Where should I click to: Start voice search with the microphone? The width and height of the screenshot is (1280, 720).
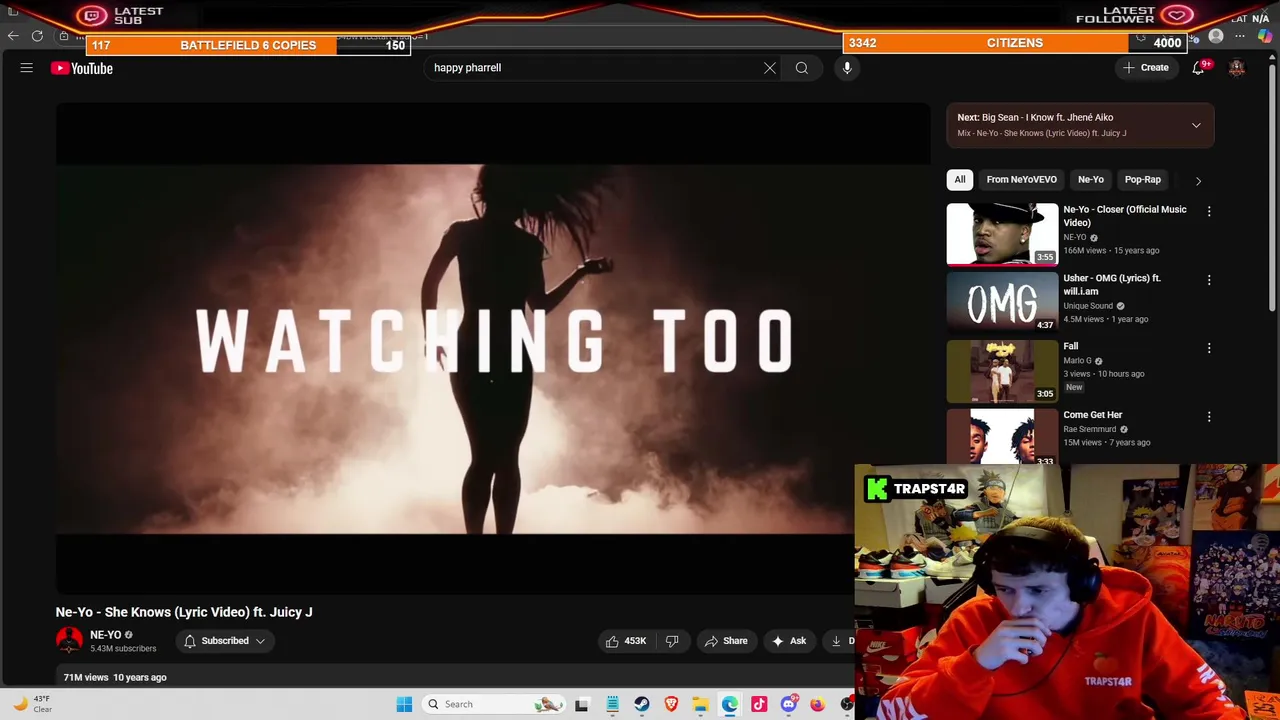pyautogui.click(x=847, y=68)
